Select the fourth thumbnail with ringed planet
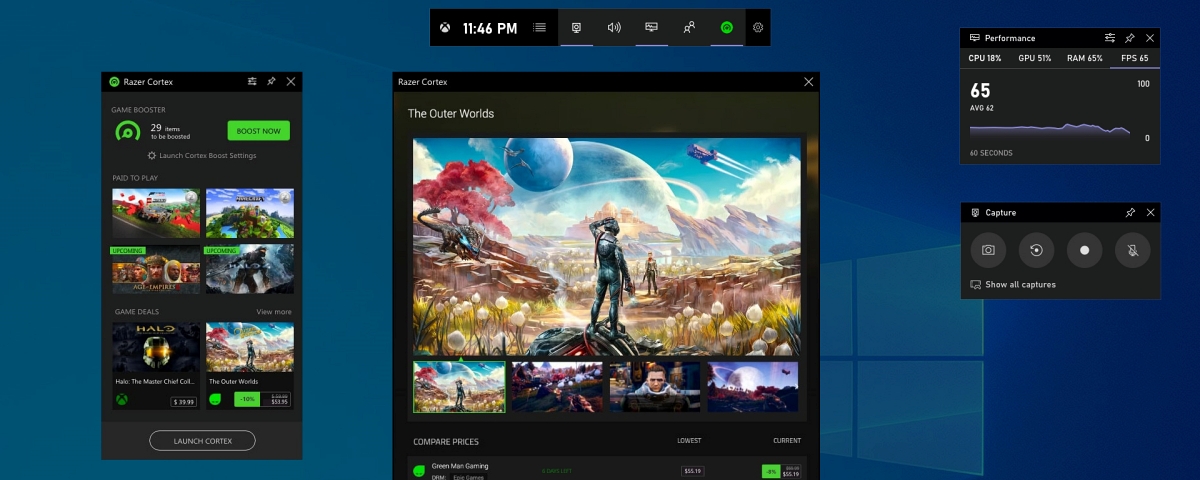 click(753, 387)
